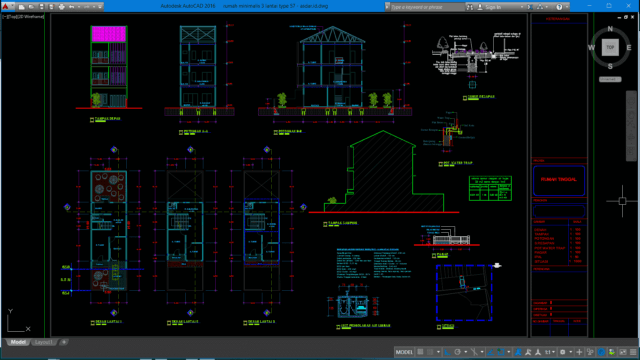Image resolution: width=640 pixels, height=360 pixels.
Task: Click the navigation bar on right edge
Action: click(x=631, y=126)
